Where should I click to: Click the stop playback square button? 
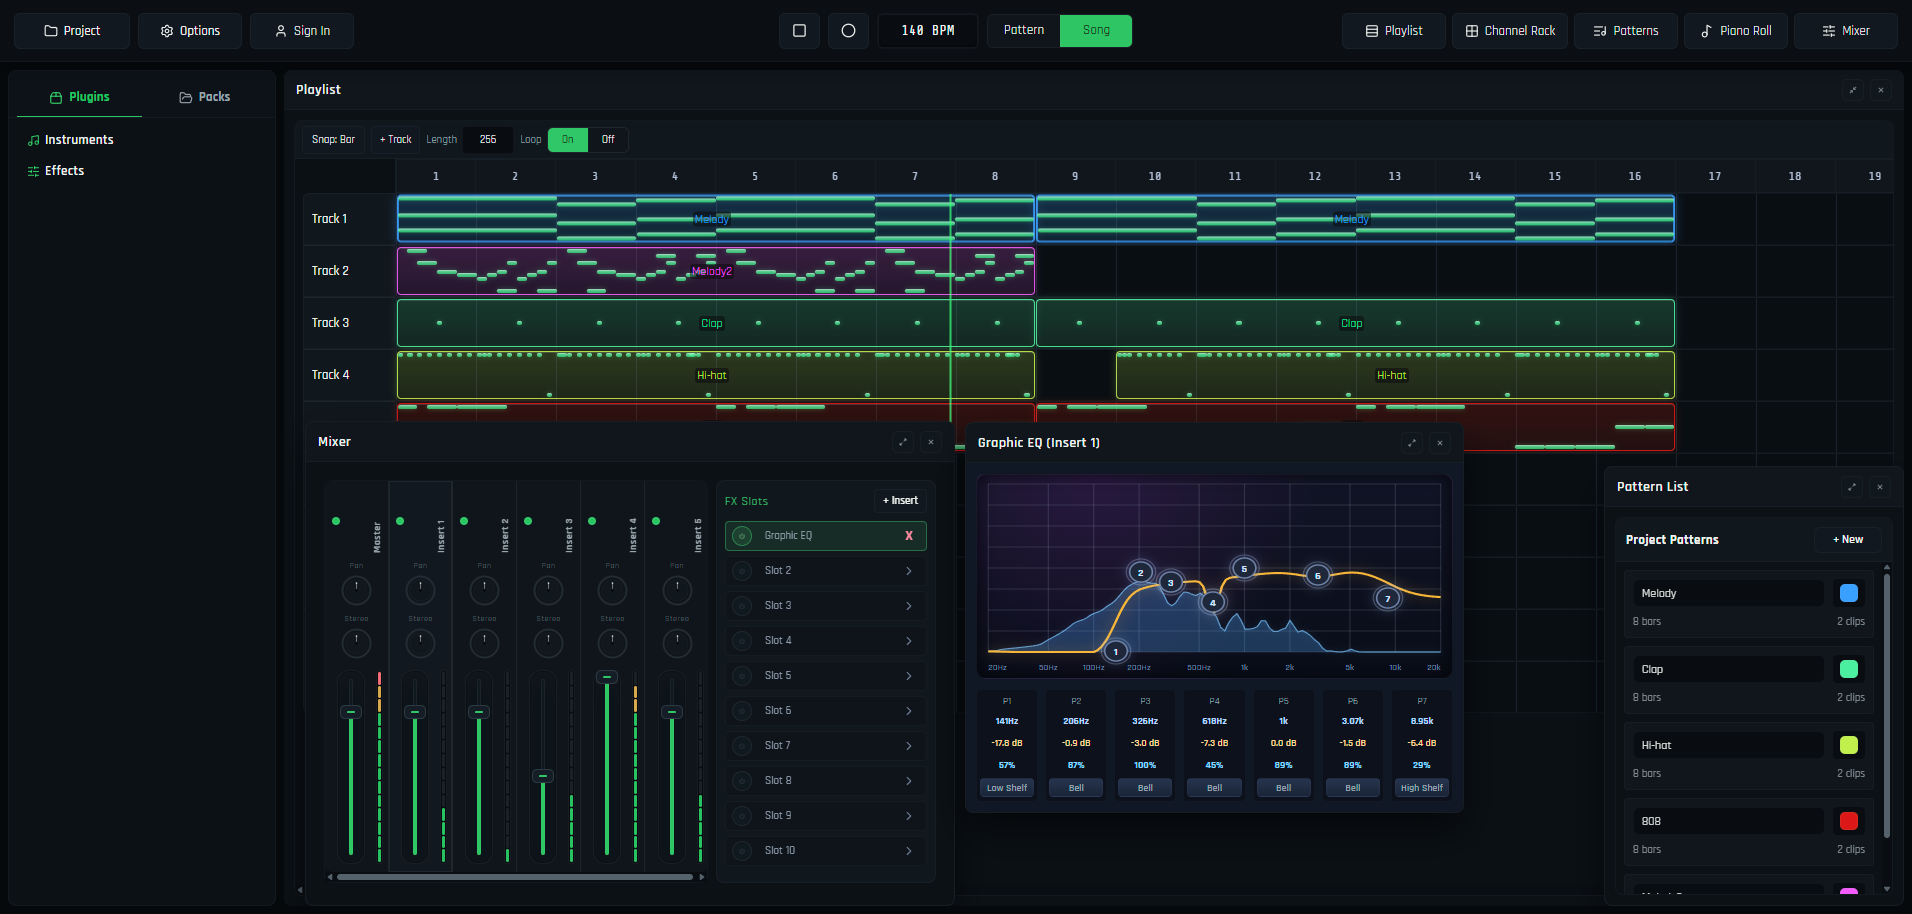pos(799,31)
